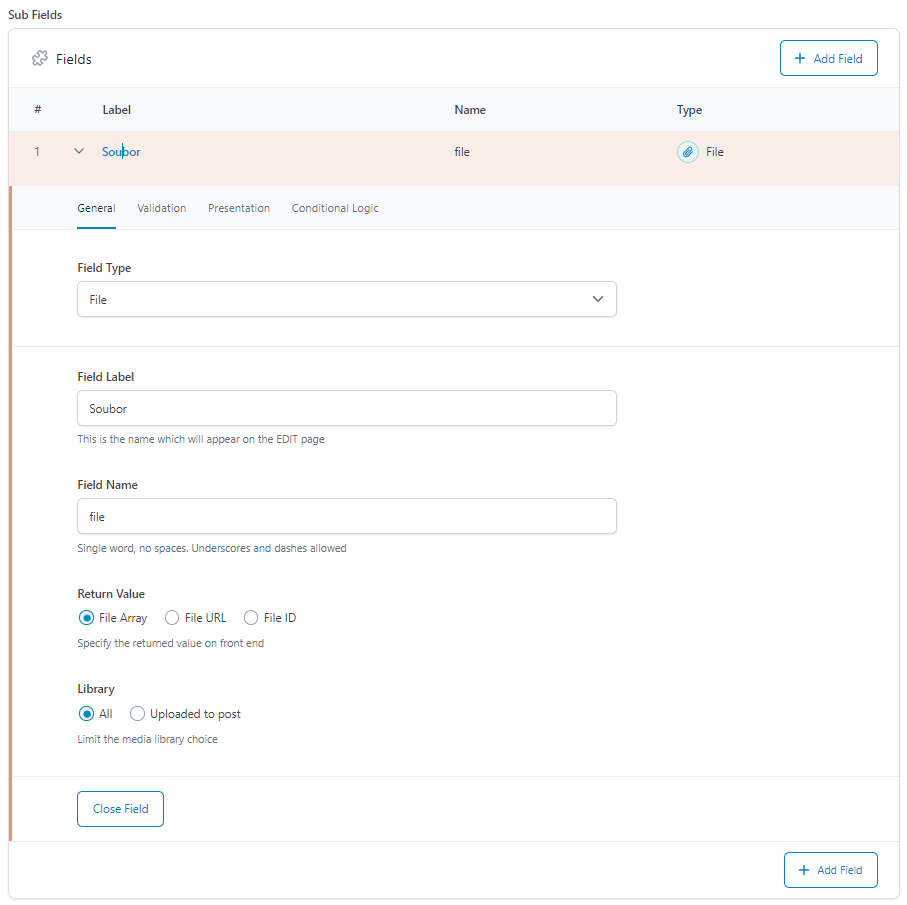
Task: Open the Conditional Logic tab
Action: [335, 208]
